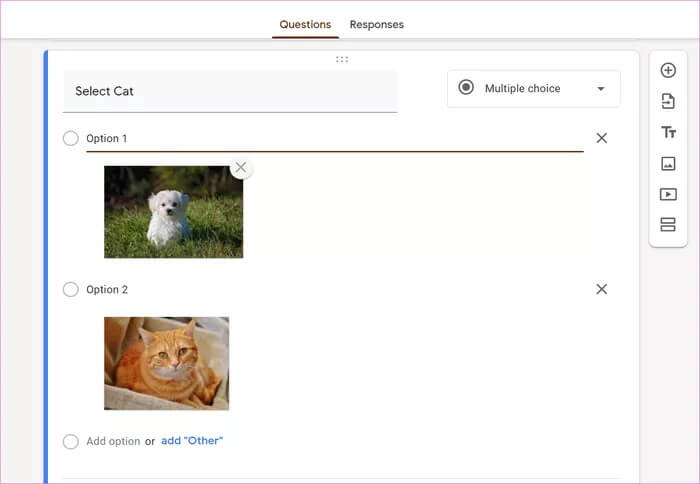Edit the Select Cat question title field

[230, 91]
